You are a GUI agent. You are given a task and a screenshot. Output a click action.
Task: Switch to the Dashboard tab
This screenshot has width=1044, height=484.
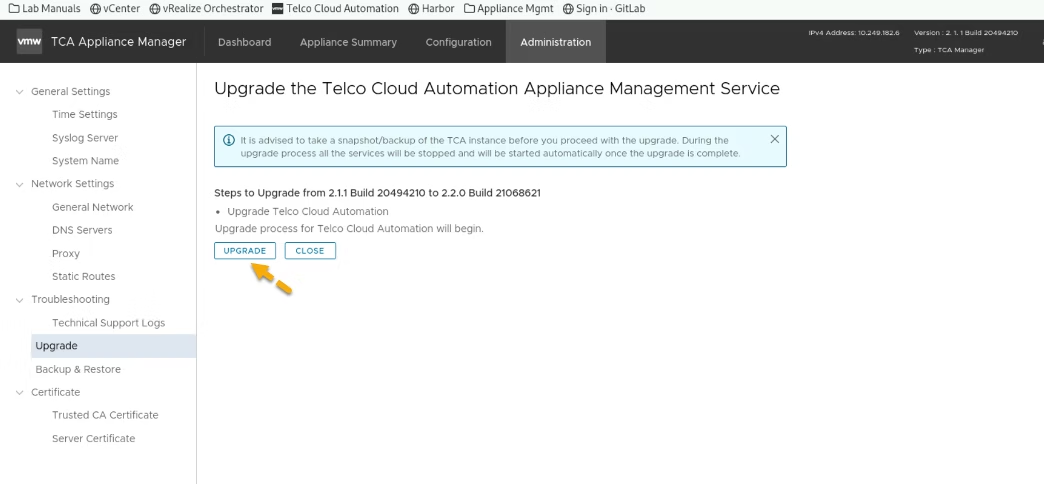245,42
